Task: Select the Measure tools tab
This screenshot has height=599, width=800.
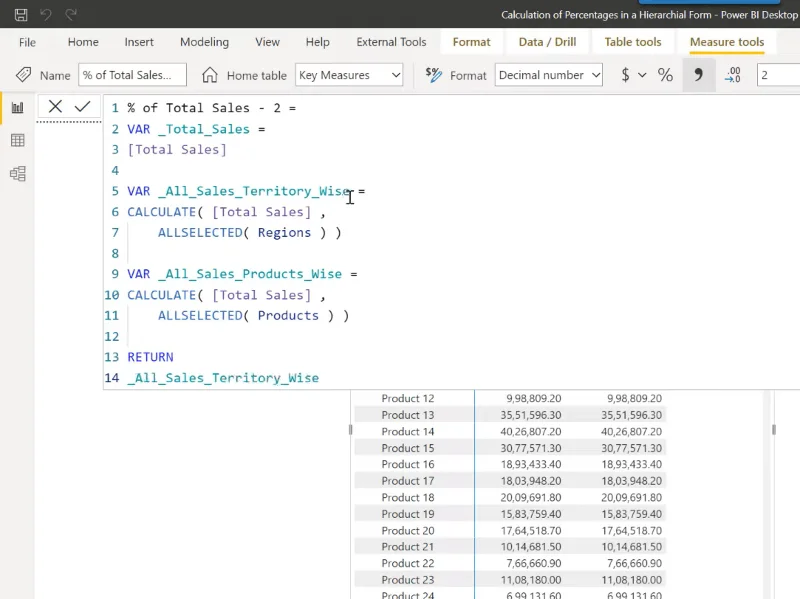Action: (727, 42)
